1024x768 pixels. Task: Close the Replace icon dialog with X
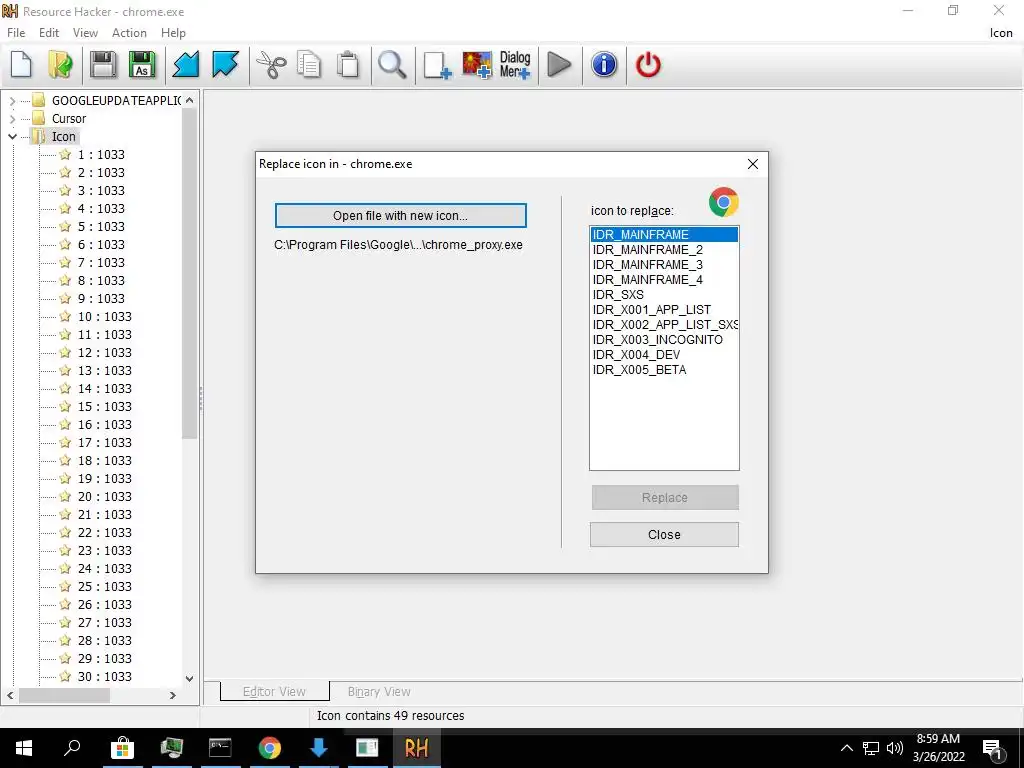tap(752, 164)
